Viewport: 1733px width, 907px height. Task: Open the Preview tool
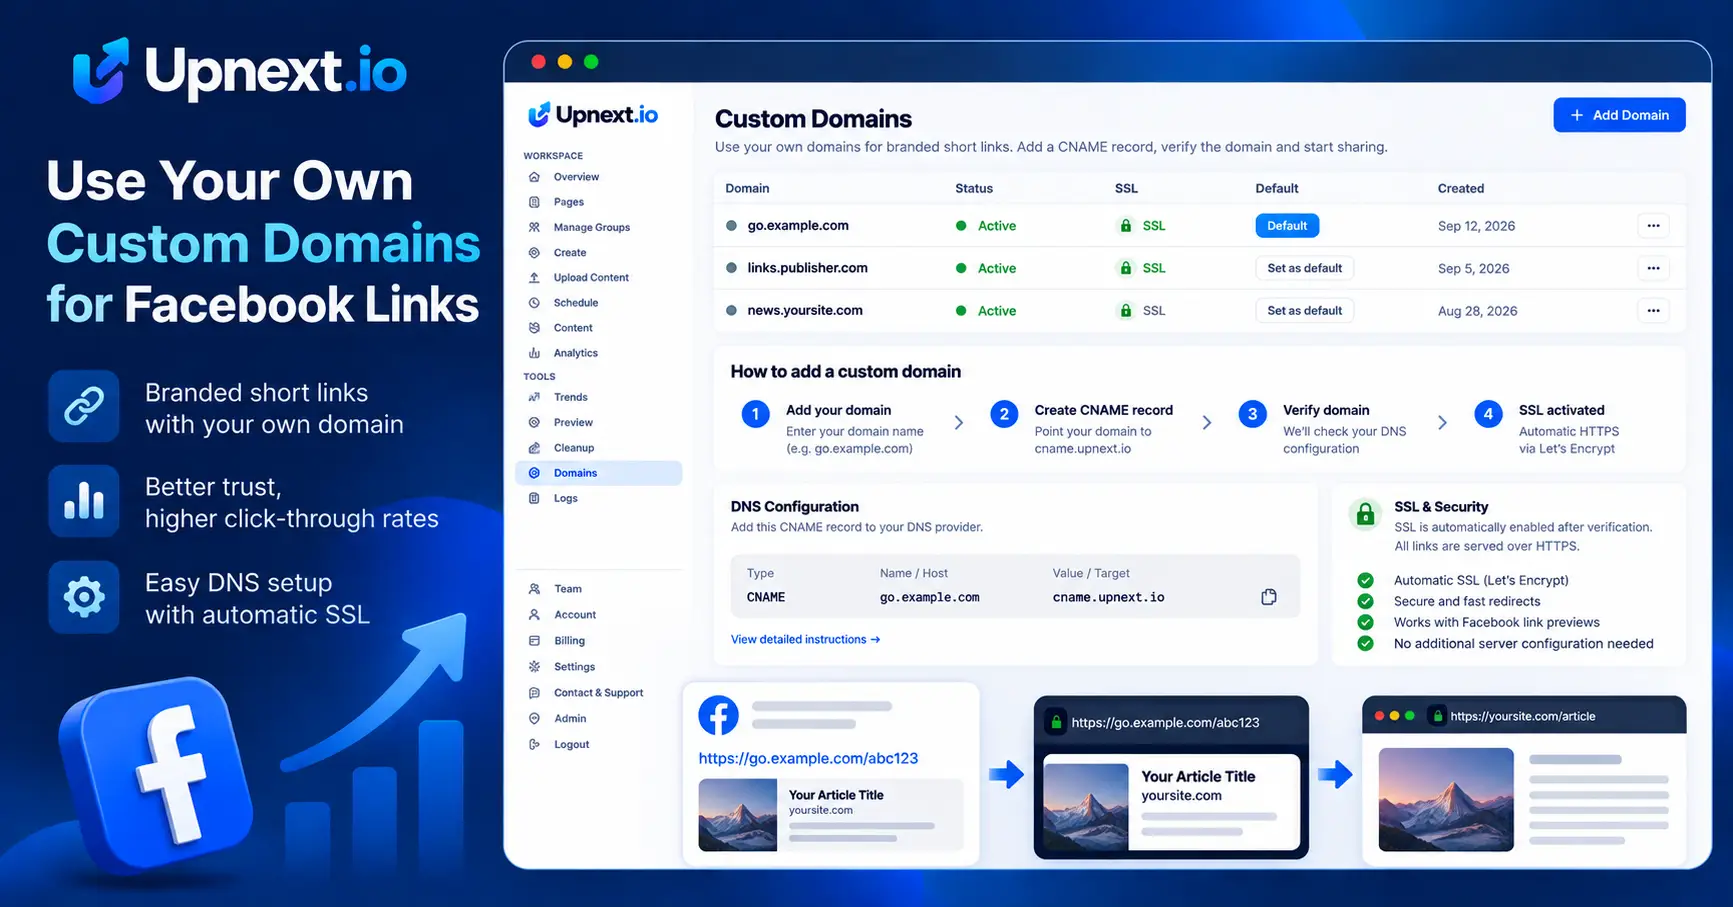click(573, 423)
